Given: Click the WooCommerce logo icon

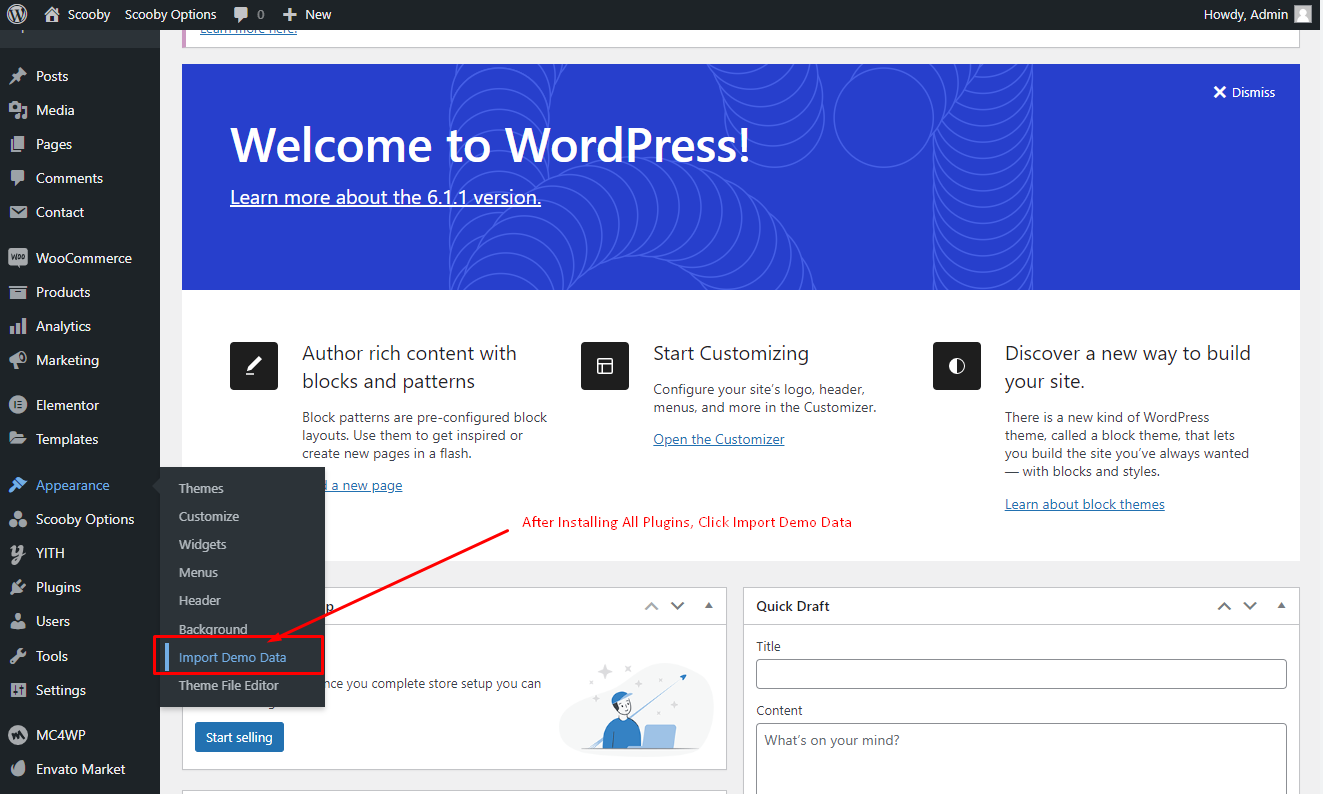Looking at the screenshot, I should tap(18, 258).
